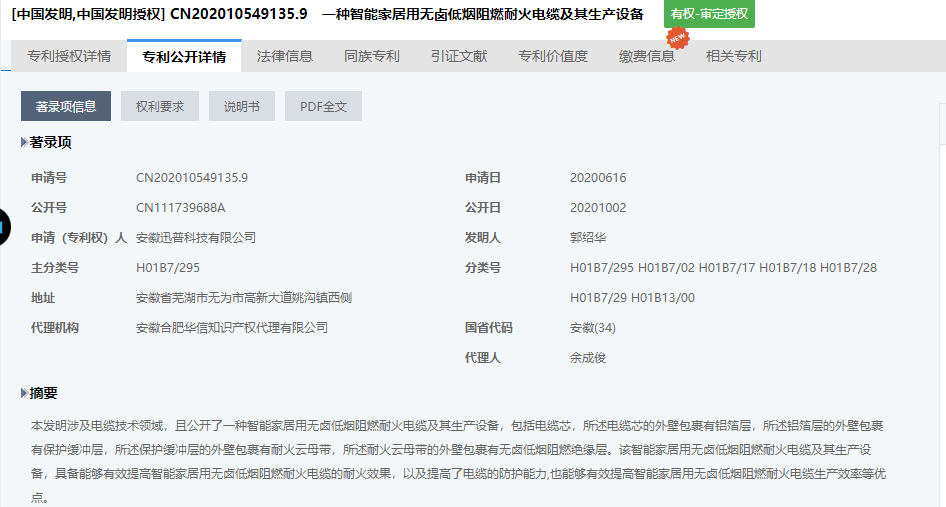The height and width of the screenshot is (507, 946).
Task: Click the 说明书 button
Action: [242, 106]
